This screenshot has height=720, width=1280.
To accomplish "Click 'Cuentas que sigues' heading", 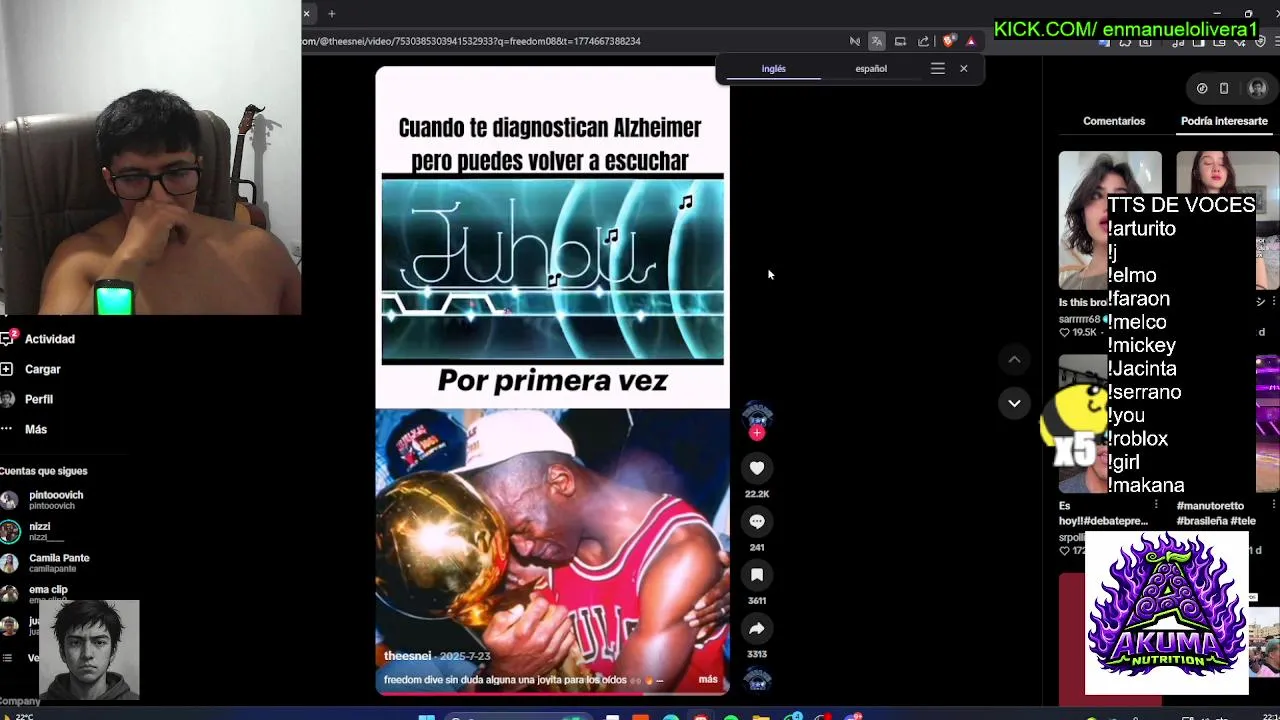I will click(44, 471).
